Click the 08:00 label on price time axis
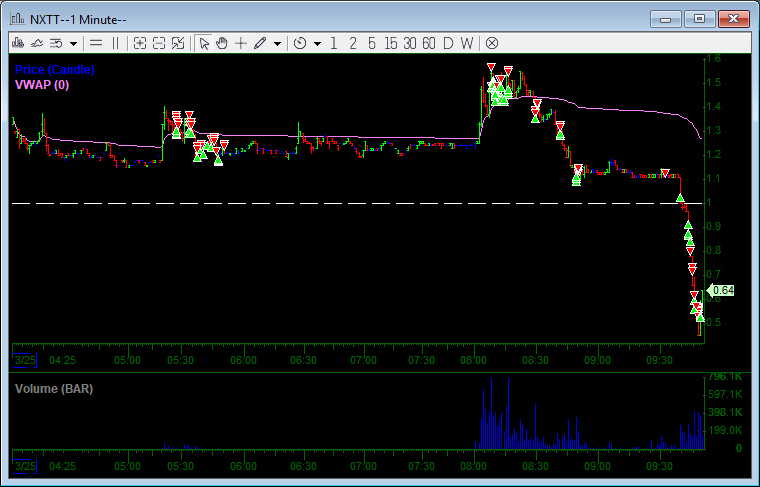 [474, 361]
